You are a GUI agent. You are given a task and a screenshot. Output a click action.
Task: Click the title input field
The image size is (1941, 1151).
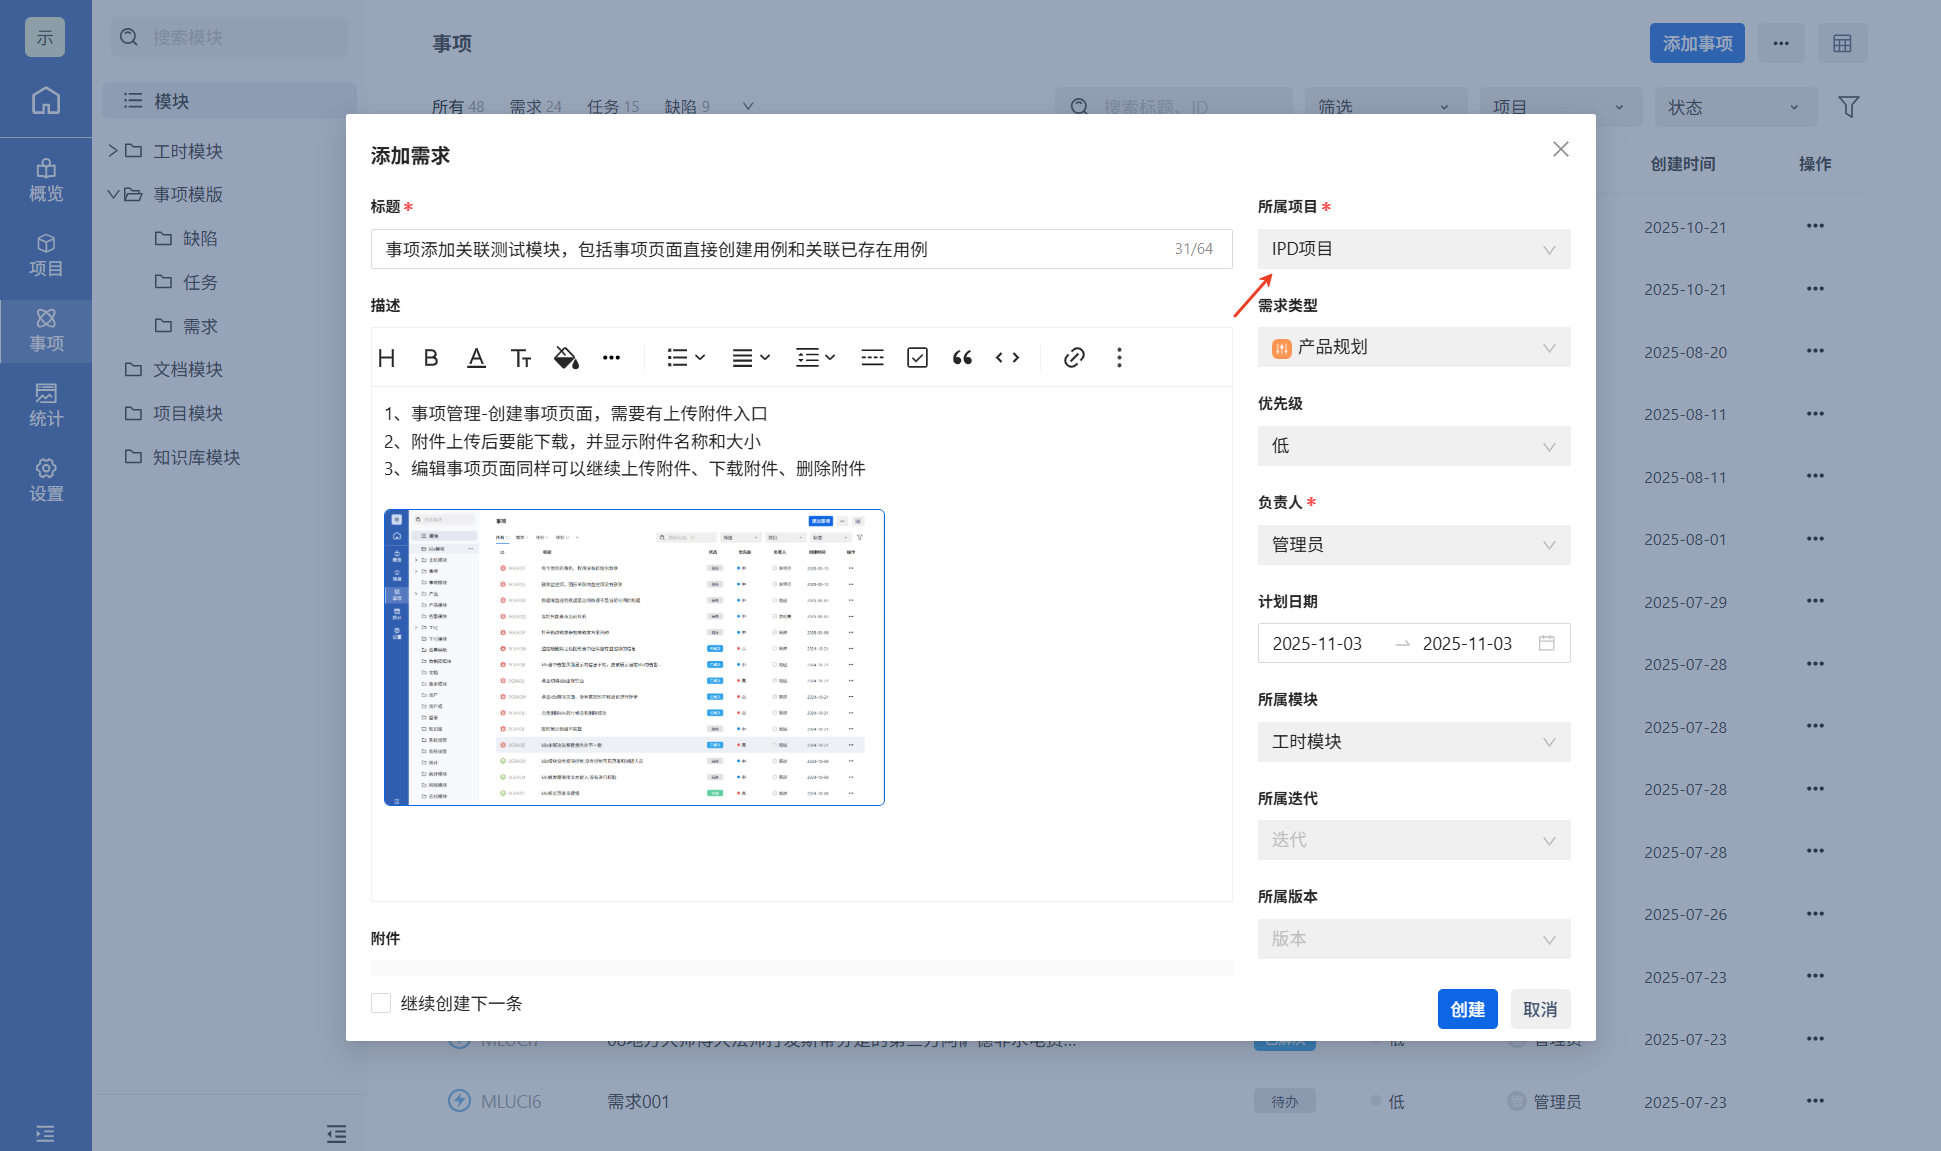(770, 249)
